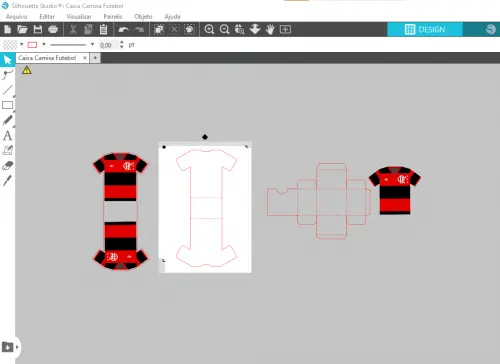Open the Store tab beside DESIGN

[482, 29]
